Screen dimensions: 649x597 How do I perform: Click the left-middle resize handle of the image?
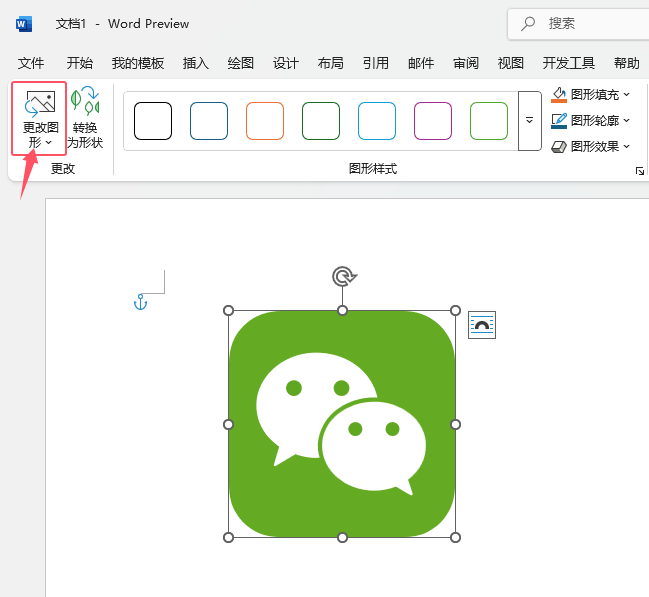pos(228,424)
